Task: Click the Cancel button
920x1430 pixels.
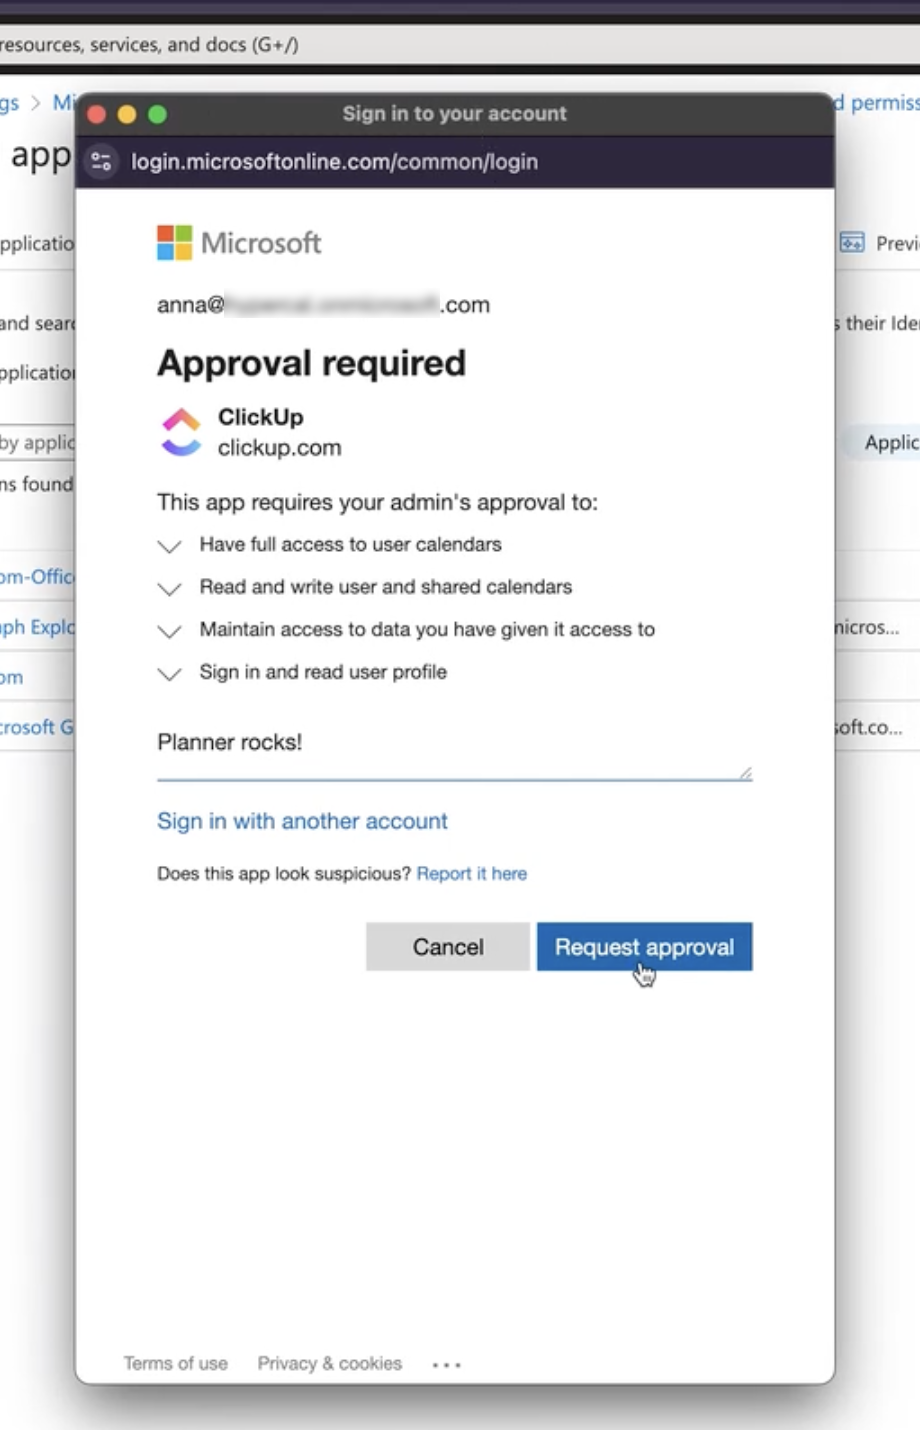Action: (447, 946)
